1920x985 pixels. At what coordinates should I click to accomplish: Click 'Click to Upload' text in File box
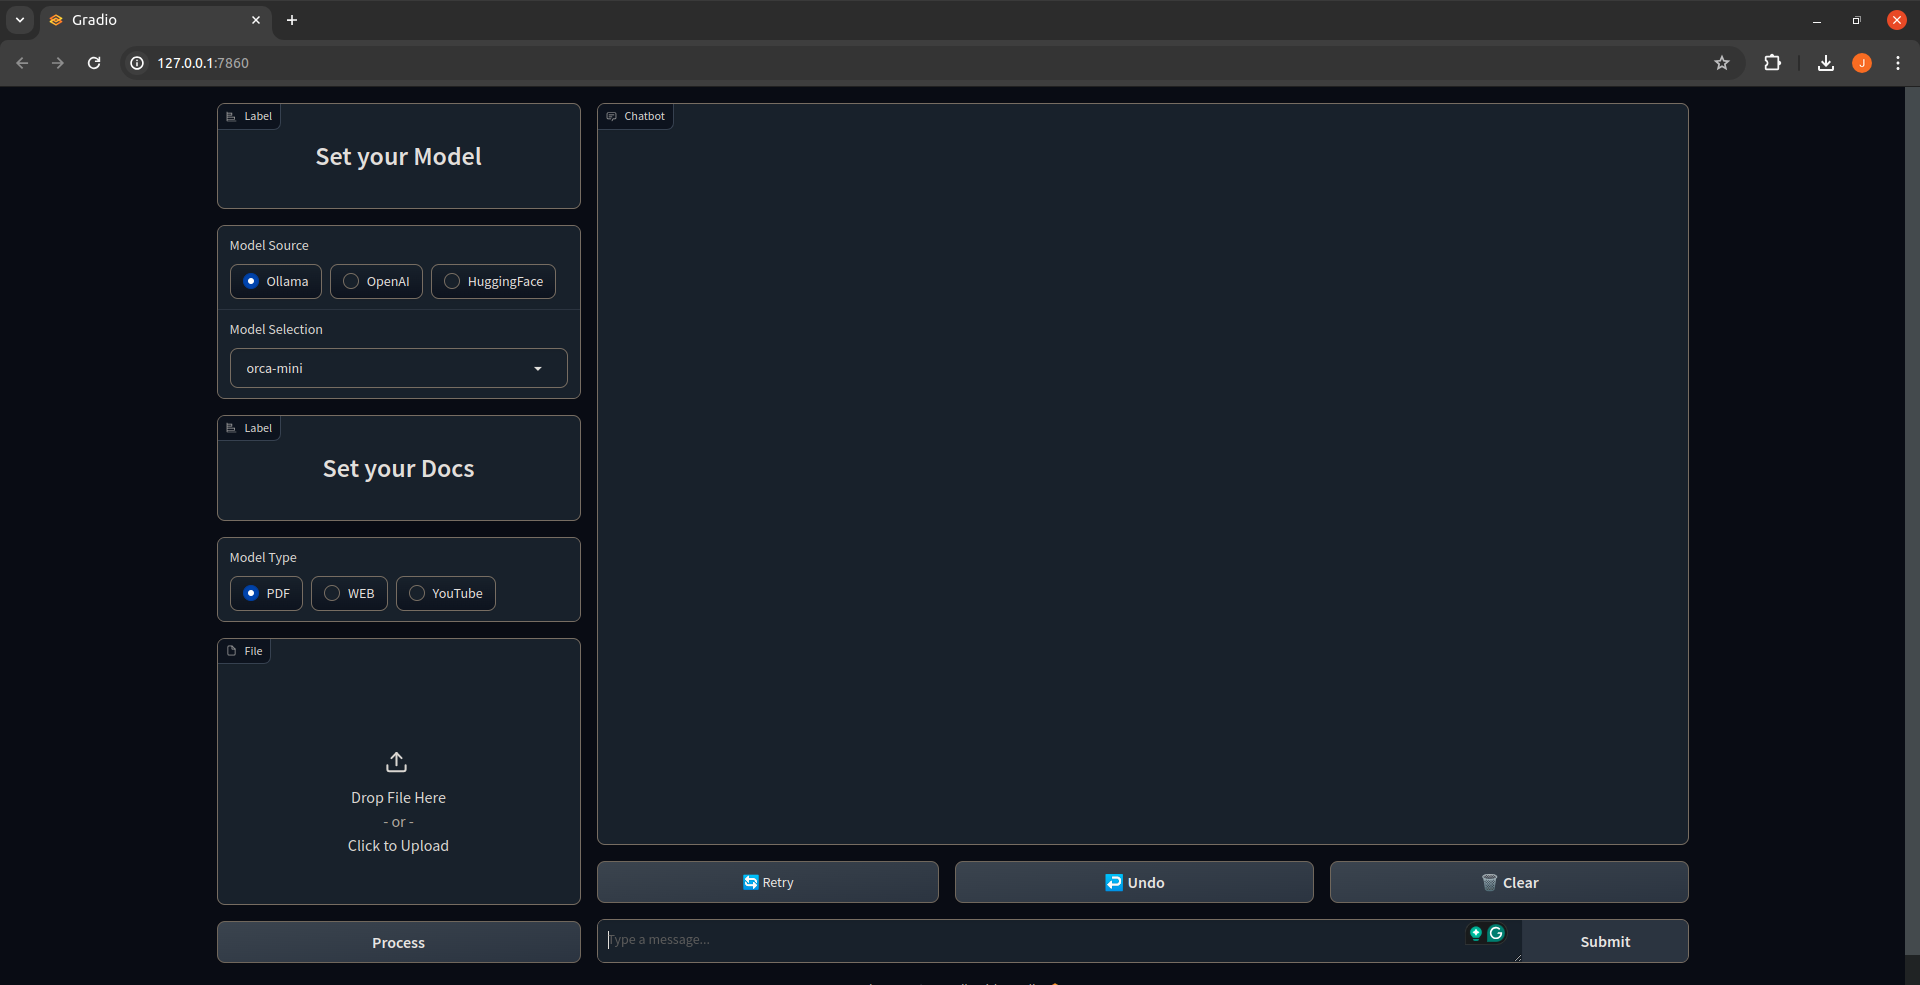(398, 846)
